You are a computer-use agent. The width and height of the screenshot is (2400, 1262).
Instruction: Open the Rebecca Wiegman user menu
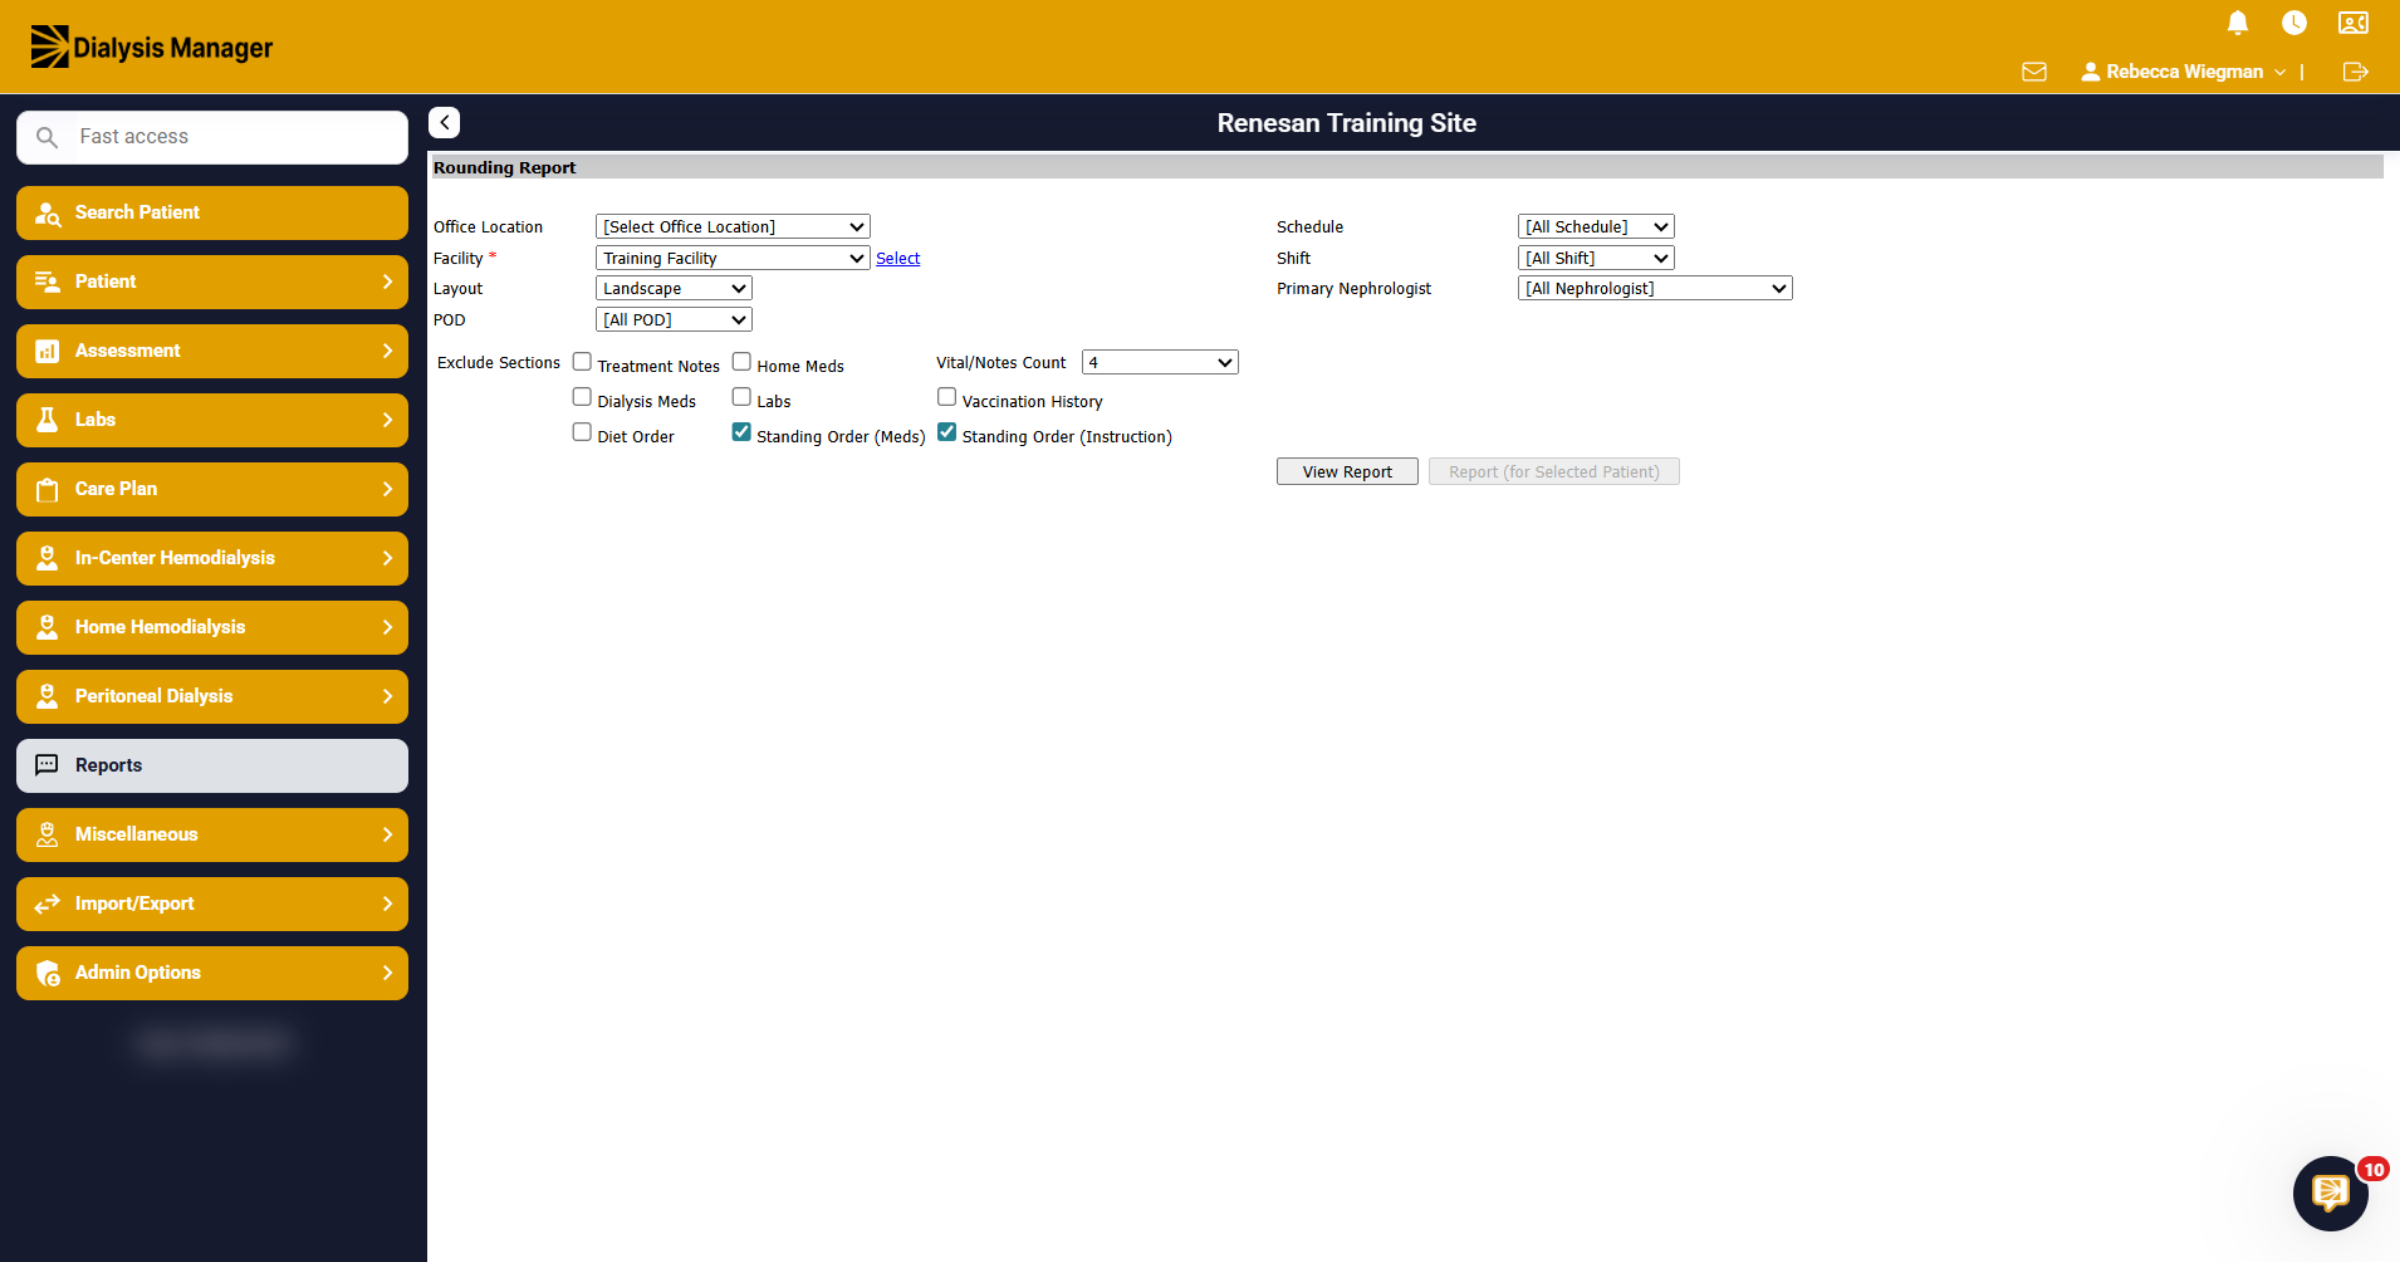(2183, 72)
